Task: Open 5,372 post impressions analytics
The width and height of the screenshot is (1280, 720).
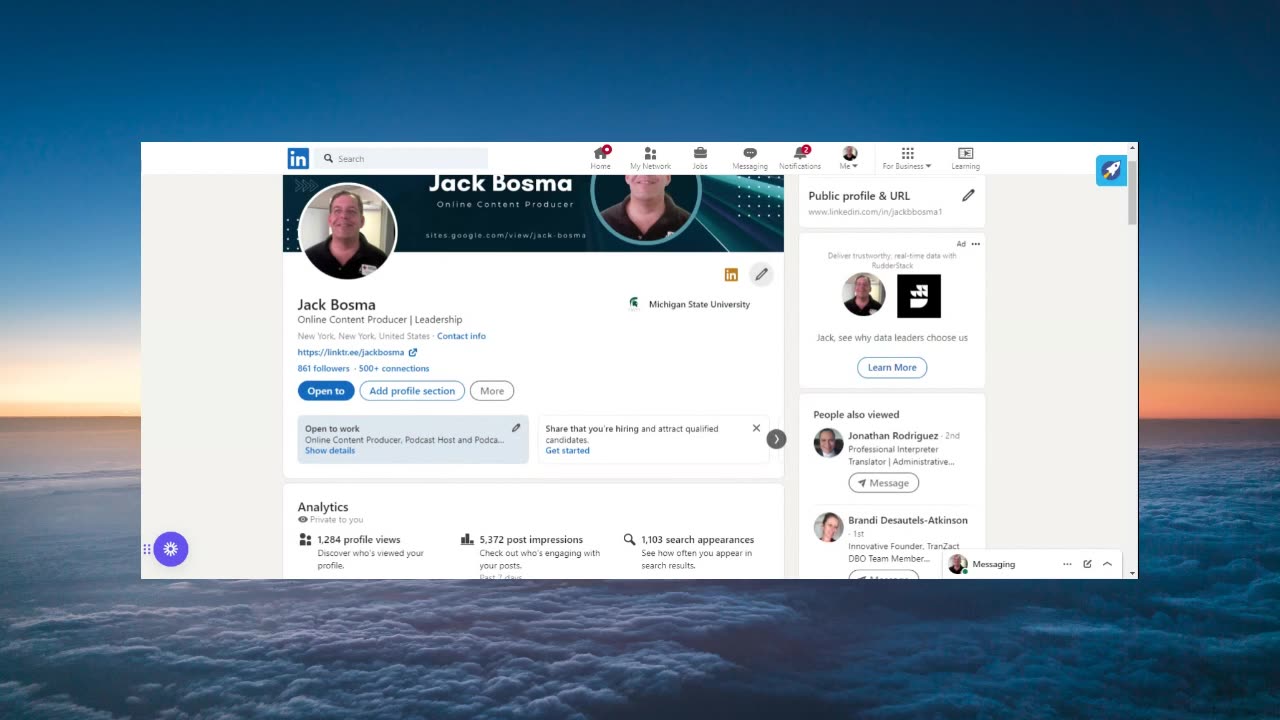Action: point(530,540)
